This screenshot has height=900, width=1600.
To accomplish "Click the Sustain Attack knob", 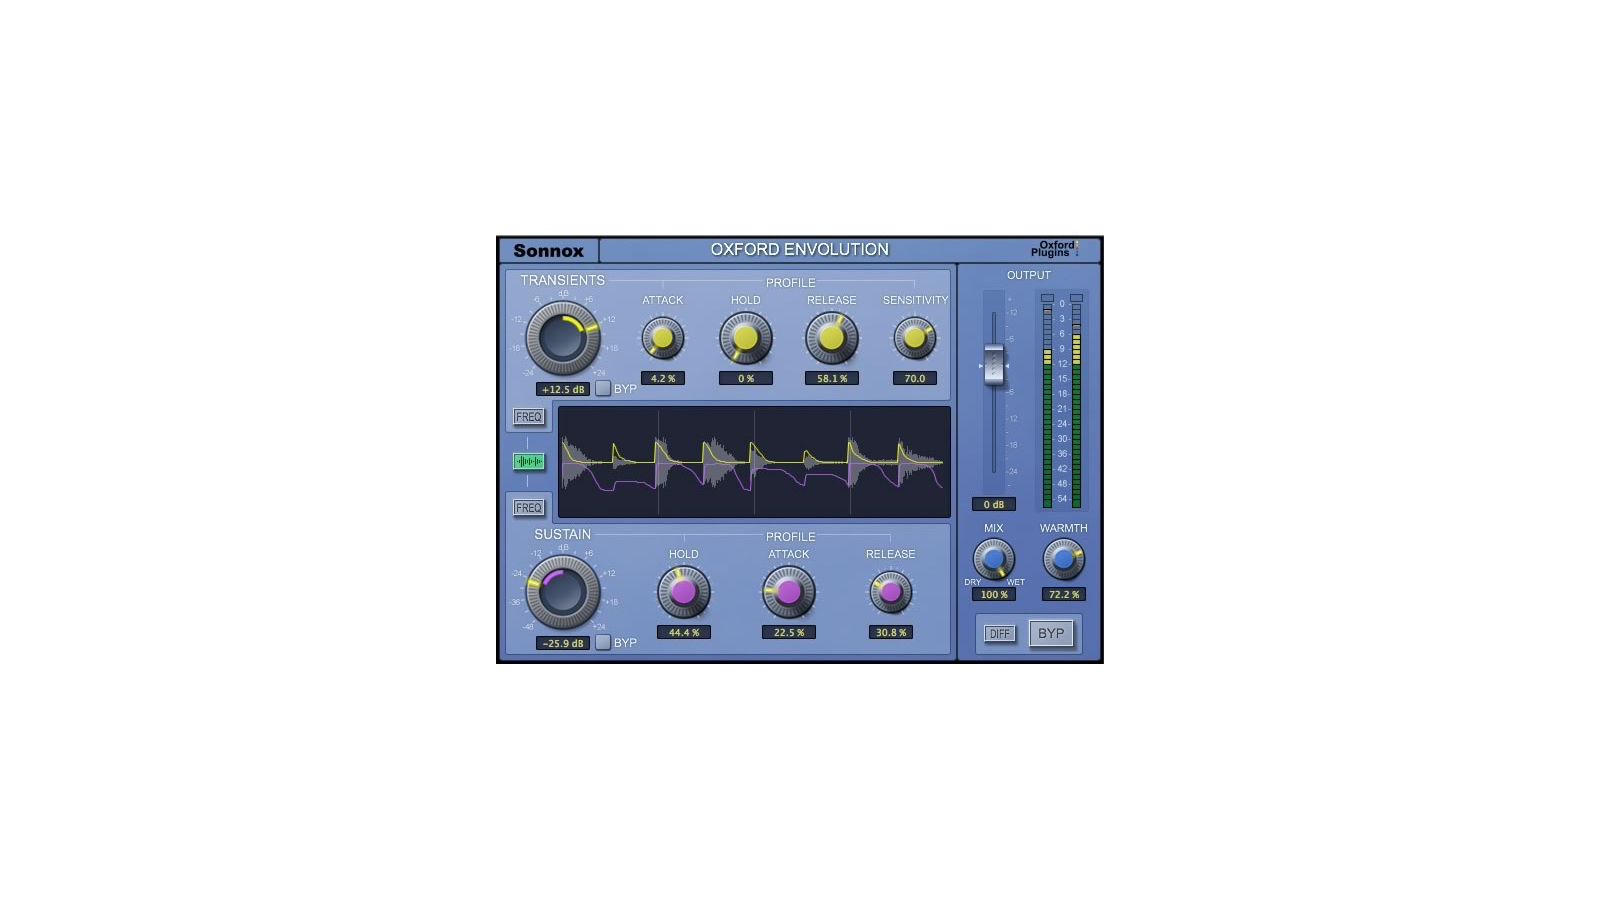I will point(789,593).
